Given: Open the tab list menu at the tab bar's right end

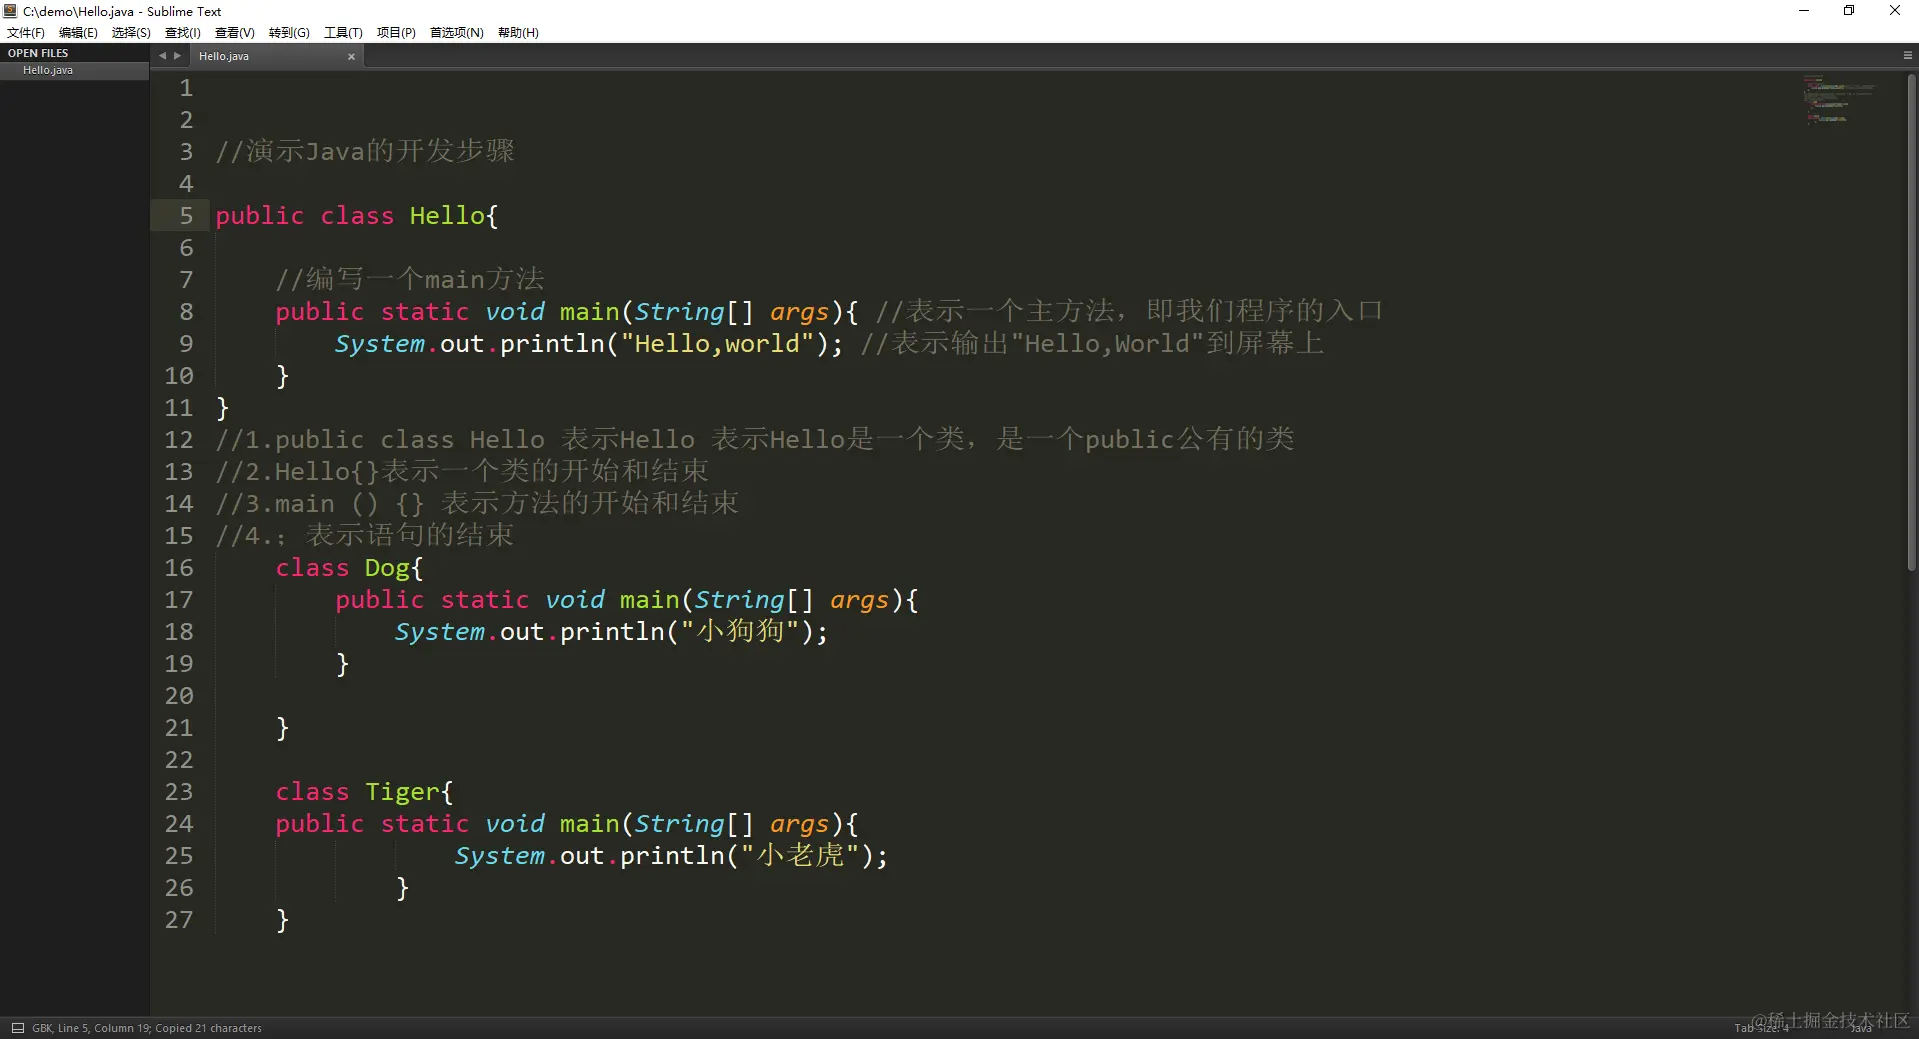Looking at the screenshot, I should click(x=1907, y=56).
